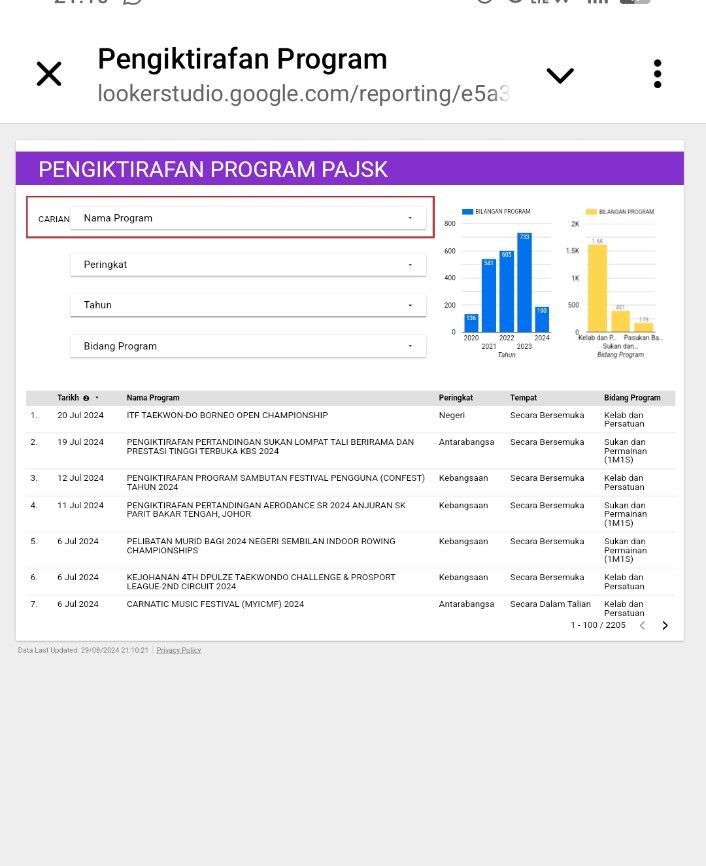Click the blue Bilangan Program legend swatch
The image size is (706, 866).
(x=467, y=212)
